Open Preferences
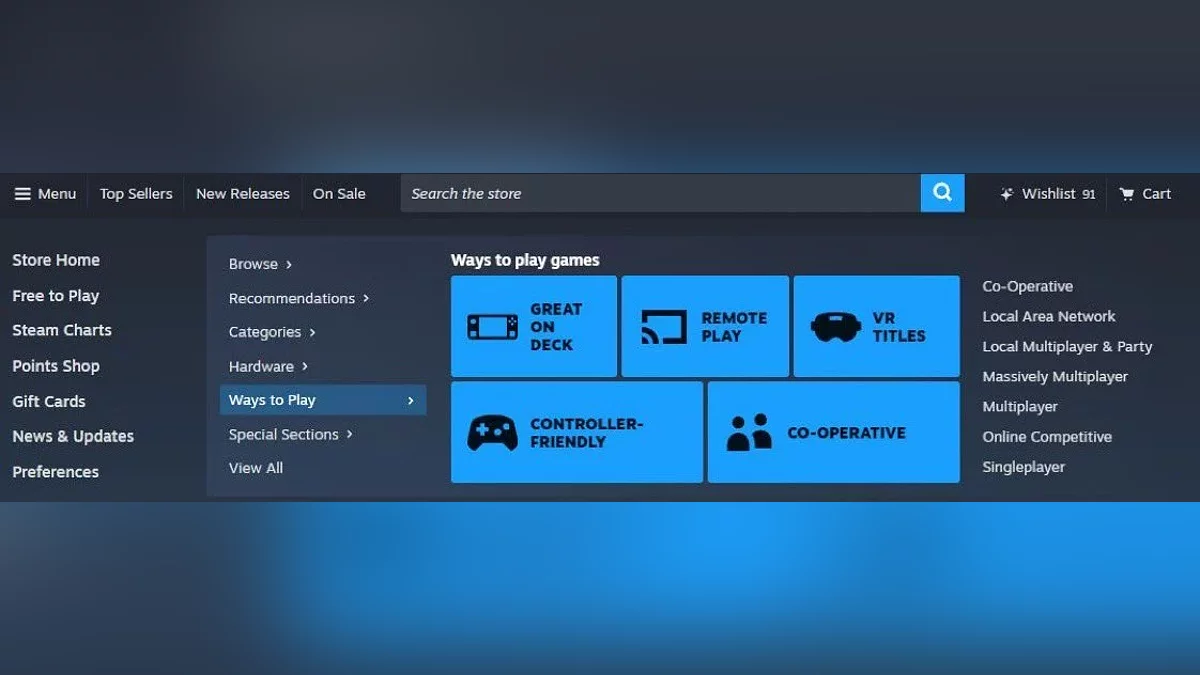Screen dimensions: 1200x675 pyautogui.click(x=56, y=472)
